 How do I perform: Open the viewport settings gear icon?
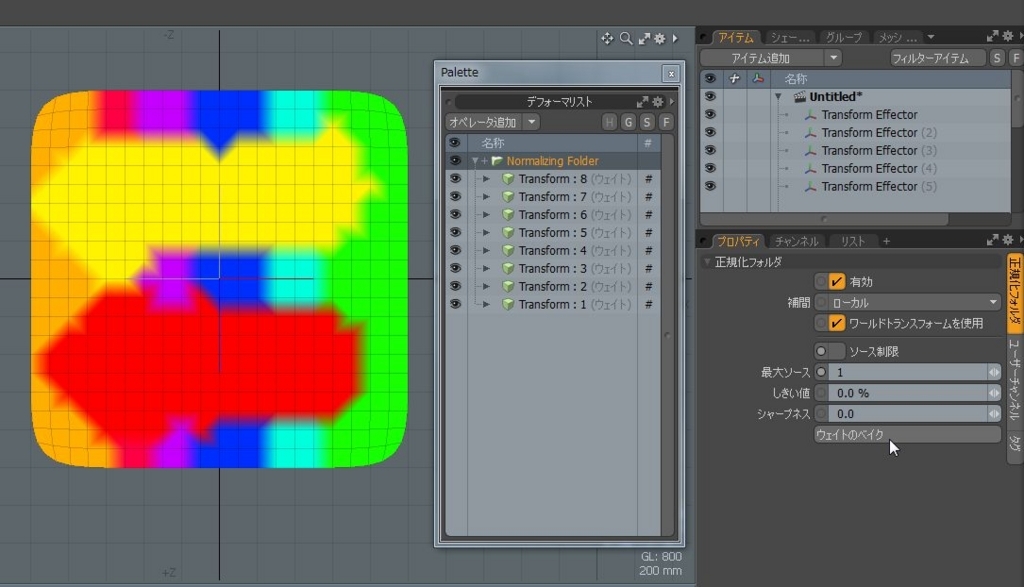660,39
